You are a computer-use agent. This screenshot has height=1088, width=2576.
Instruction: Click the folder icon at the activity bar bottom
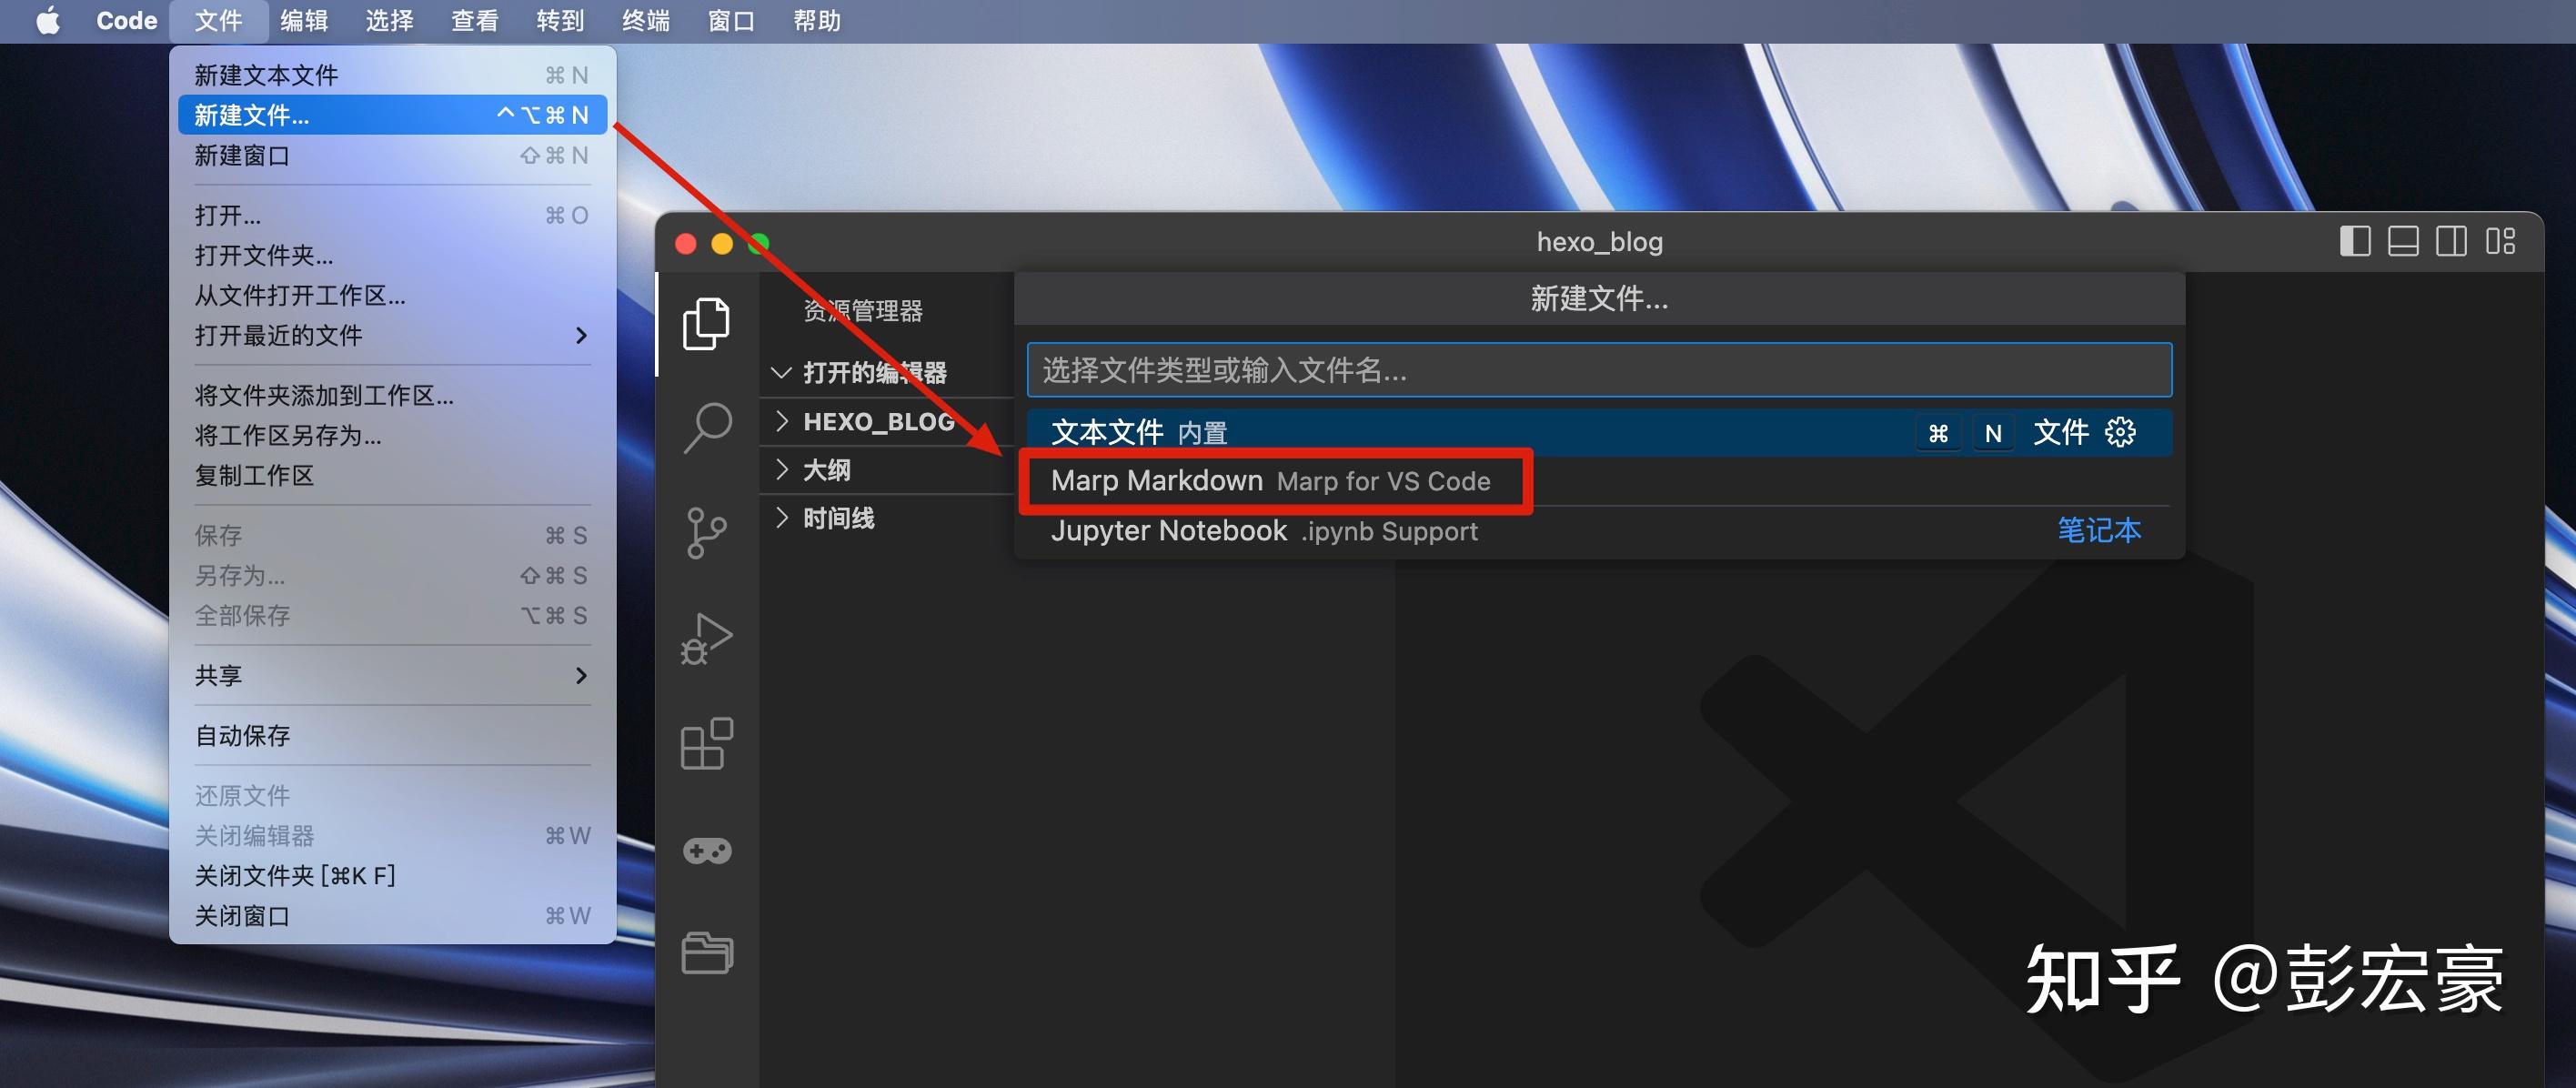(x=707, y=953)
